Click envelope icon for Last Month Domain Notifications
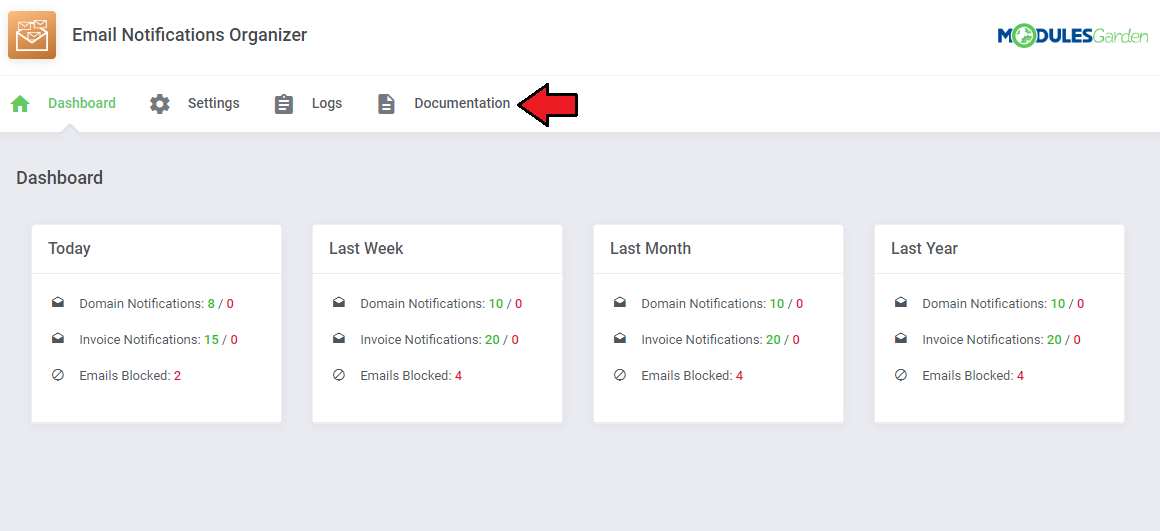This screenshot has height=531, width=1160. tap(620, 302)
